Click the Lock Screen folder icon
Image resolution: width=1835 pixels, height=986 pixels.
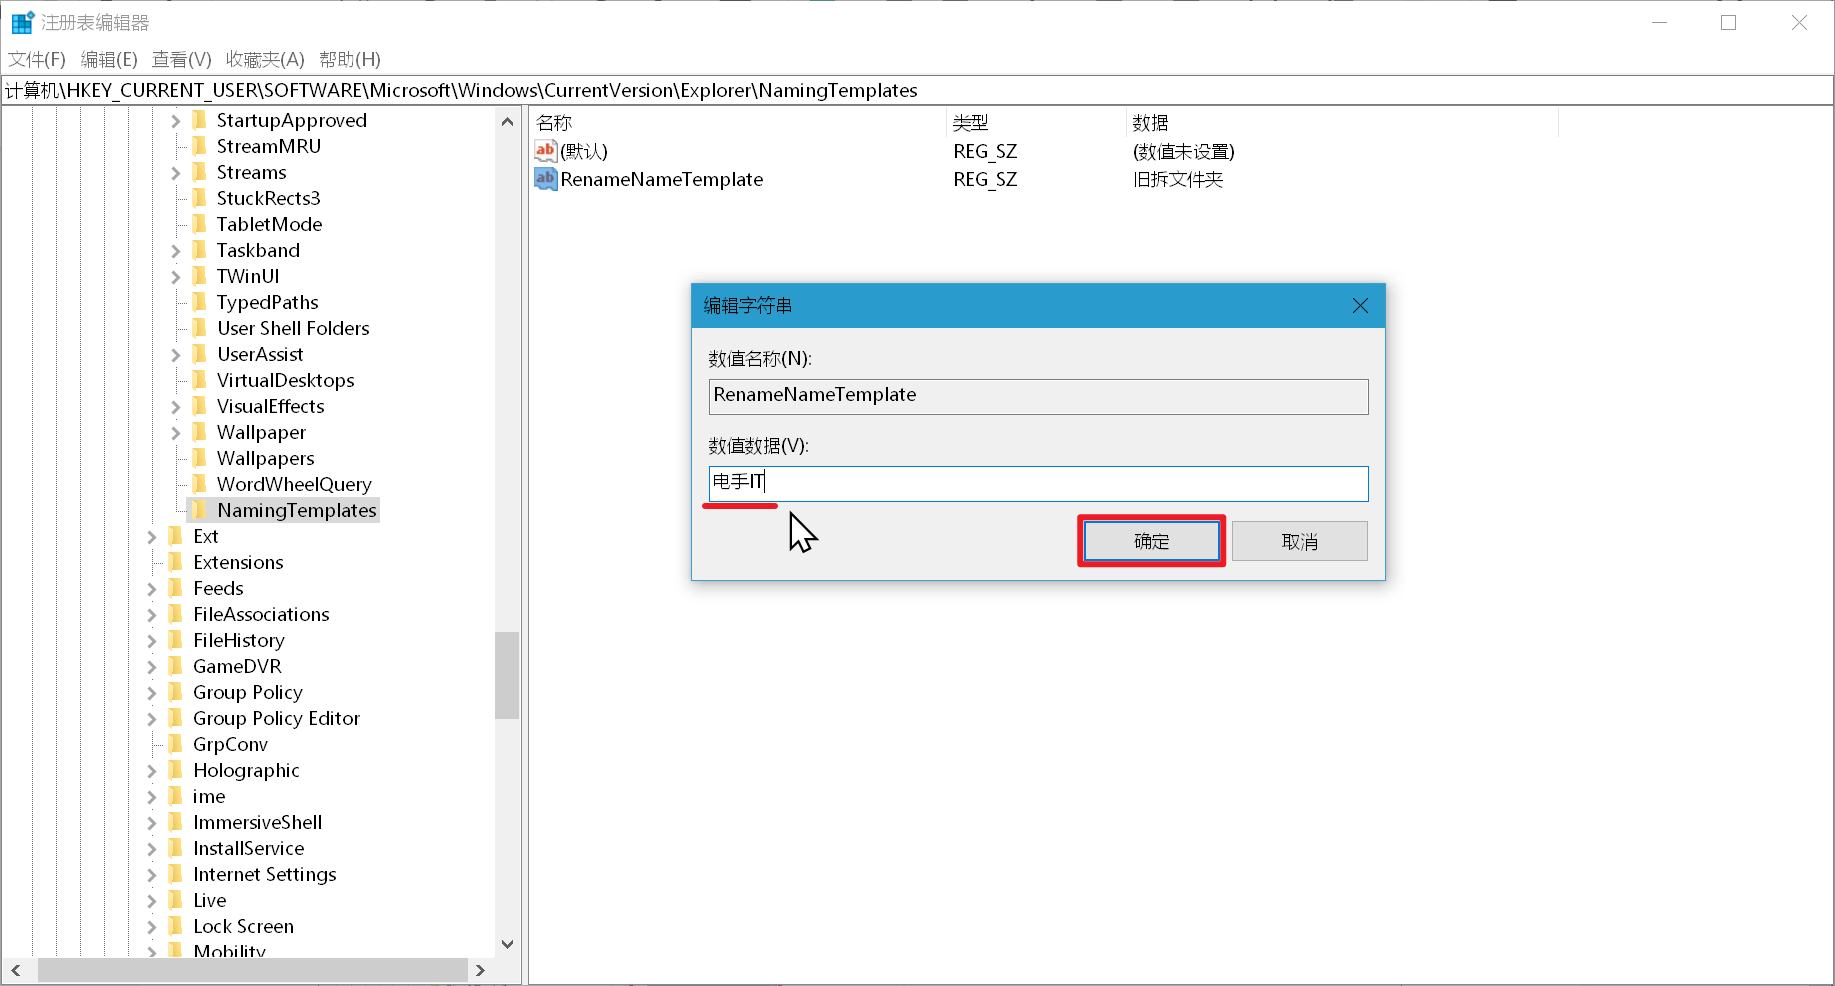(x=176, y=926)
